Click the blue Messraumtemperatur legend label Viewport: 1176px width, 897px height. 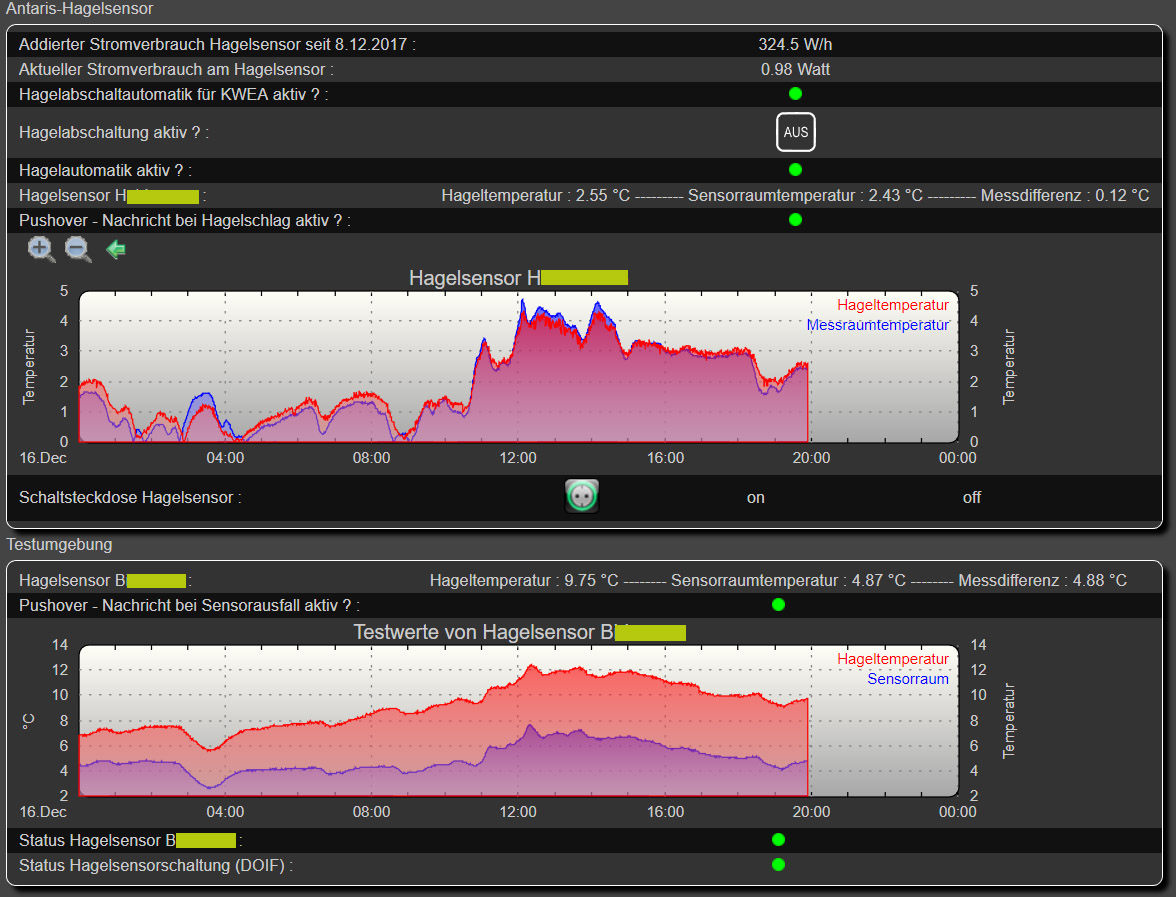pyautogui.click(x=877, y=325)
